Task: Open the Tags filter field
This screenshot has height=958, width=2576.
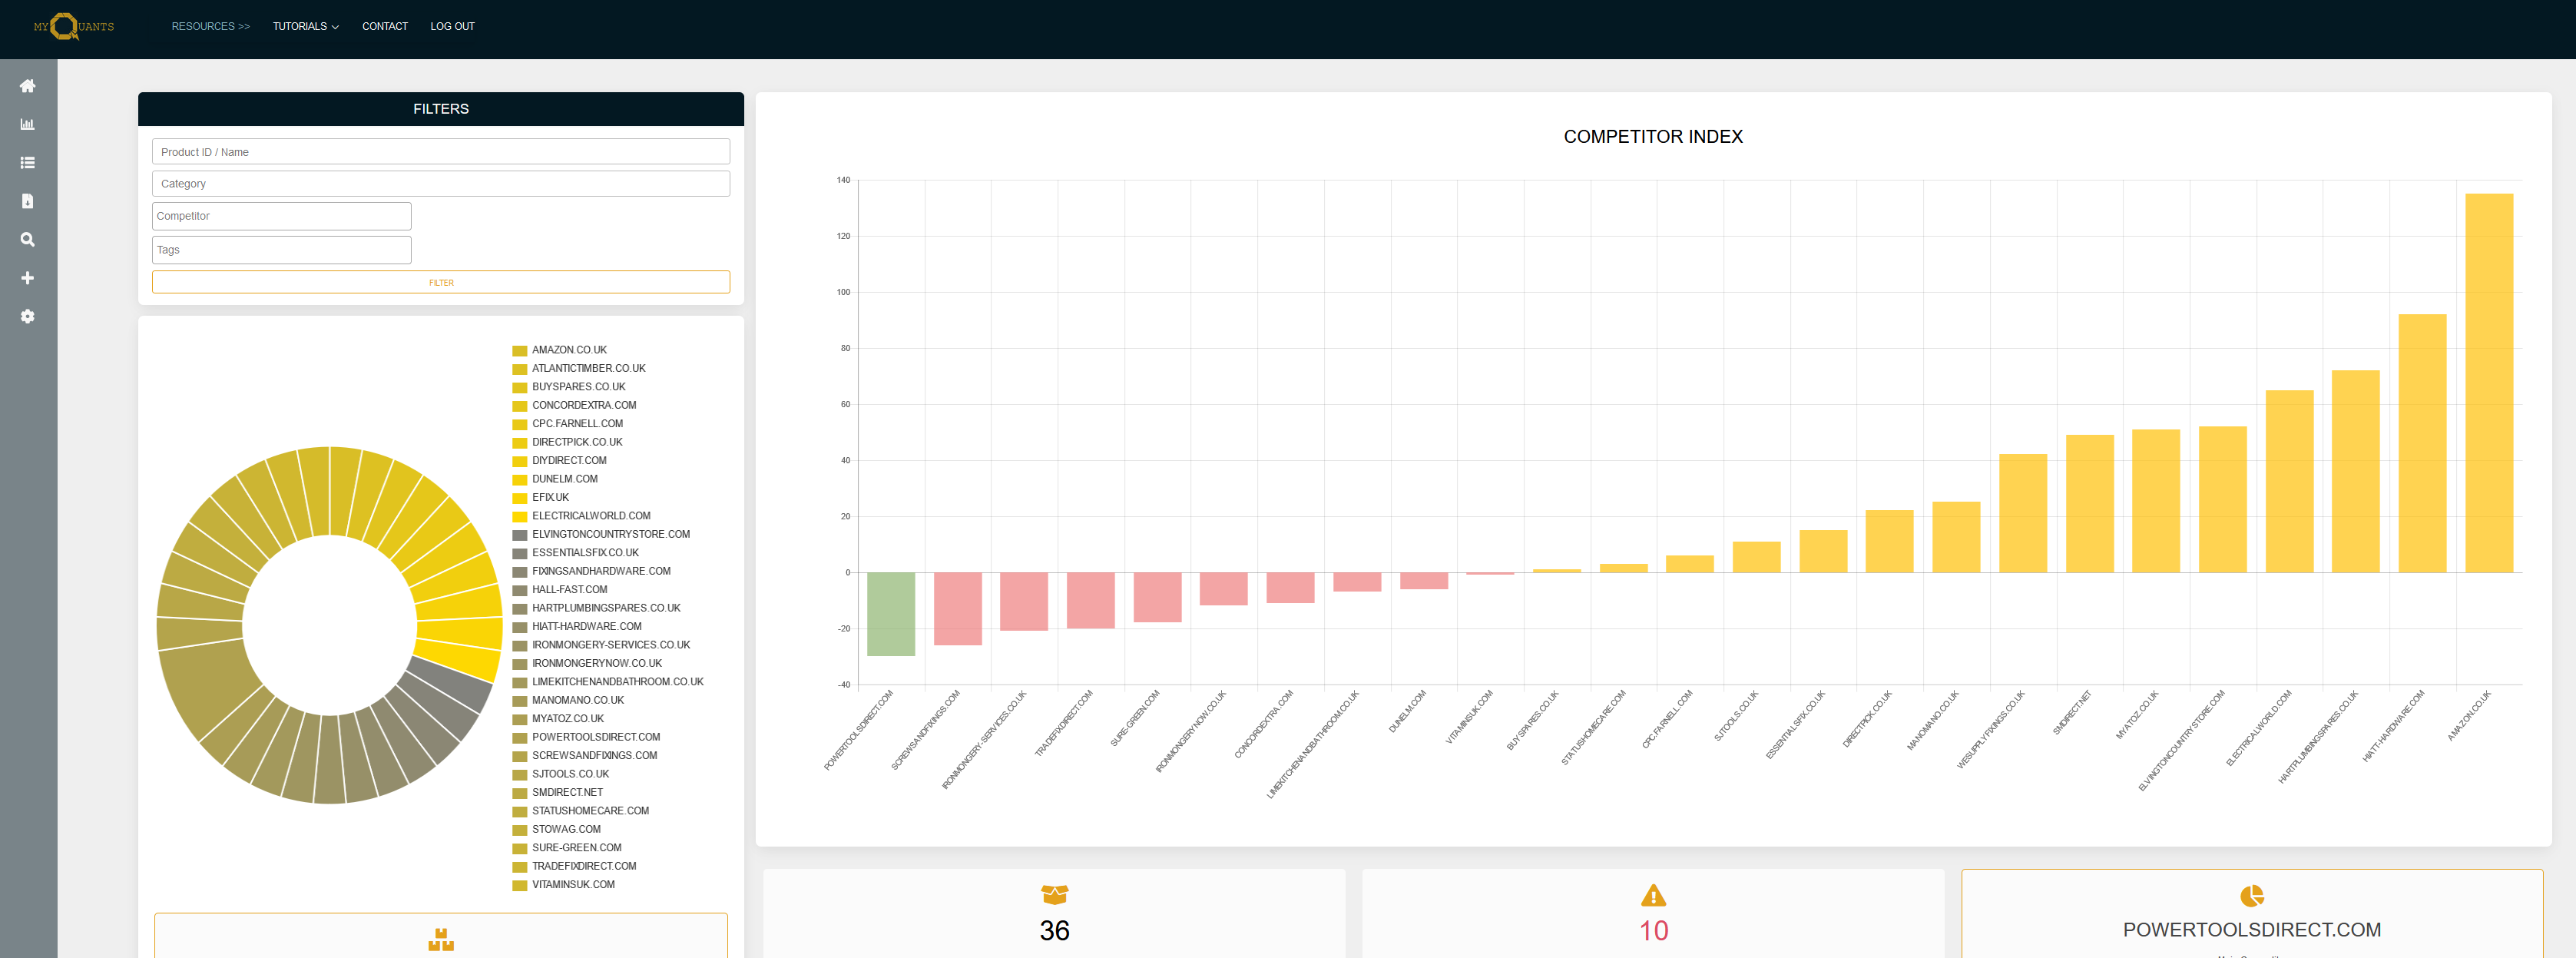Action: point(281,250)
